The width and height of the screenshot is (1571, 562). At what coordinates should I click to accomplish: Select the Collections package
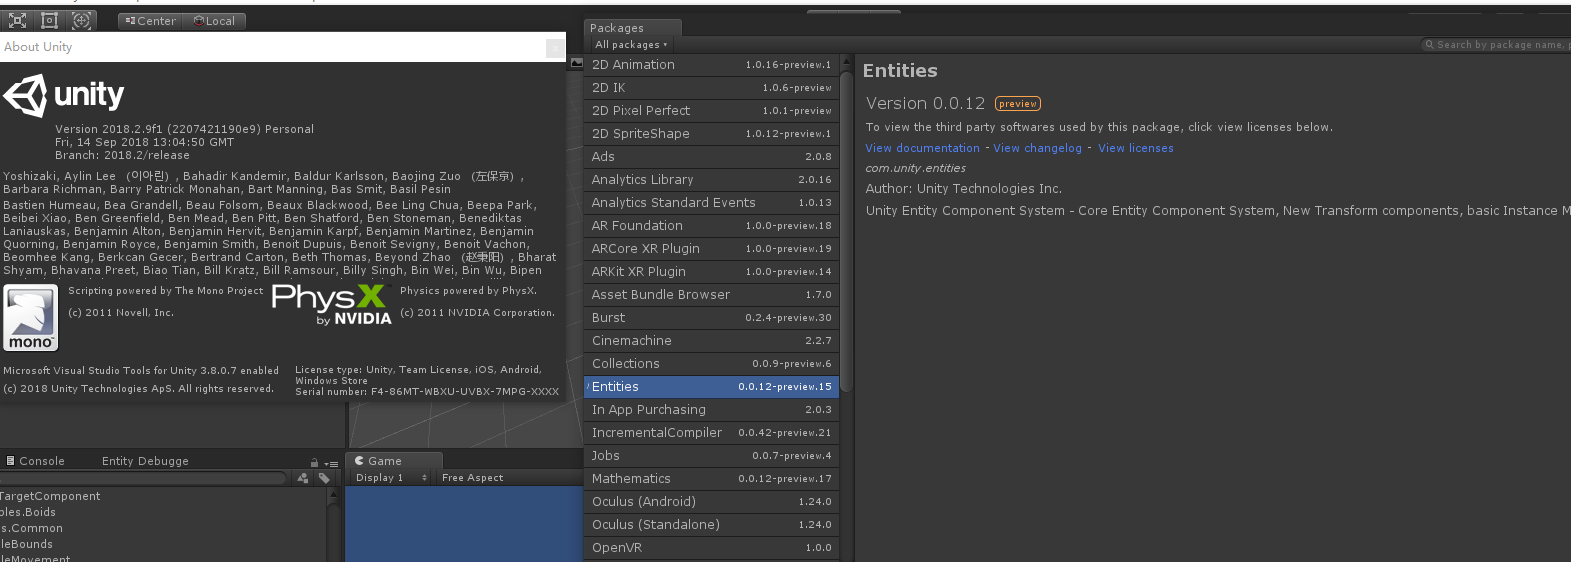(711, 364)
